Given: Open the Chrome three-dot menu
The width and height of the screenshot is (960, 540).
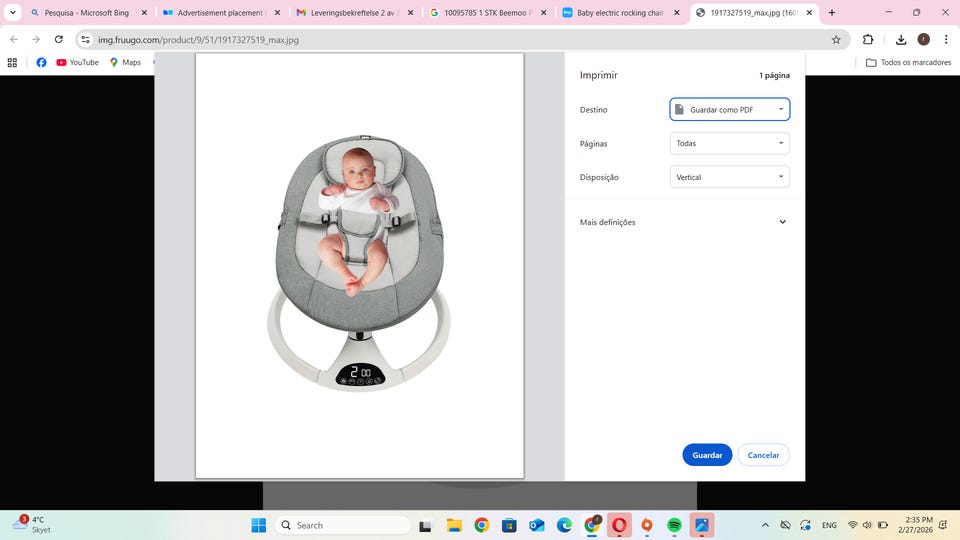Looking at the screenshot, I should point(946,39).
